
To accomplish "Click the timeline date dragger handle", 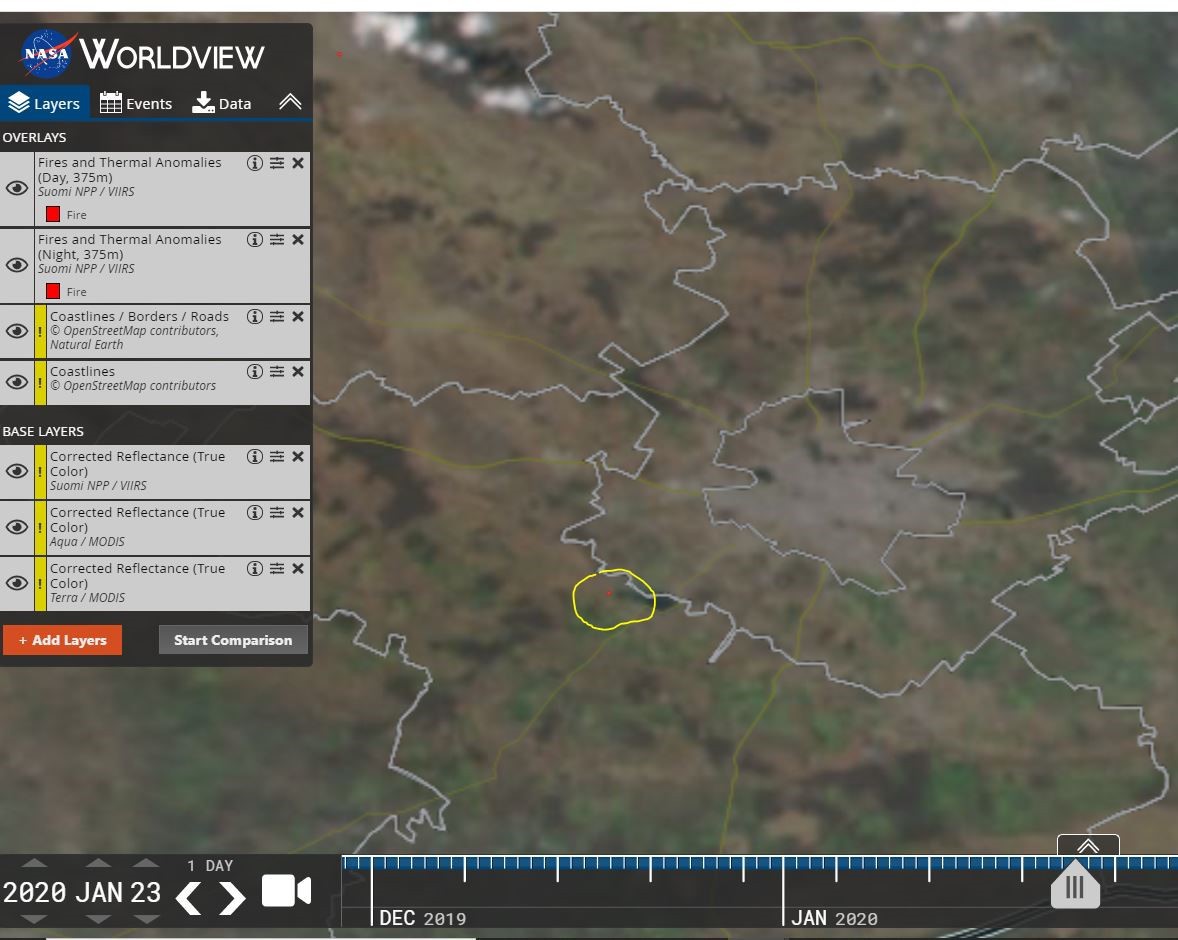I will pyautogui.click(x=1075, y=885).
